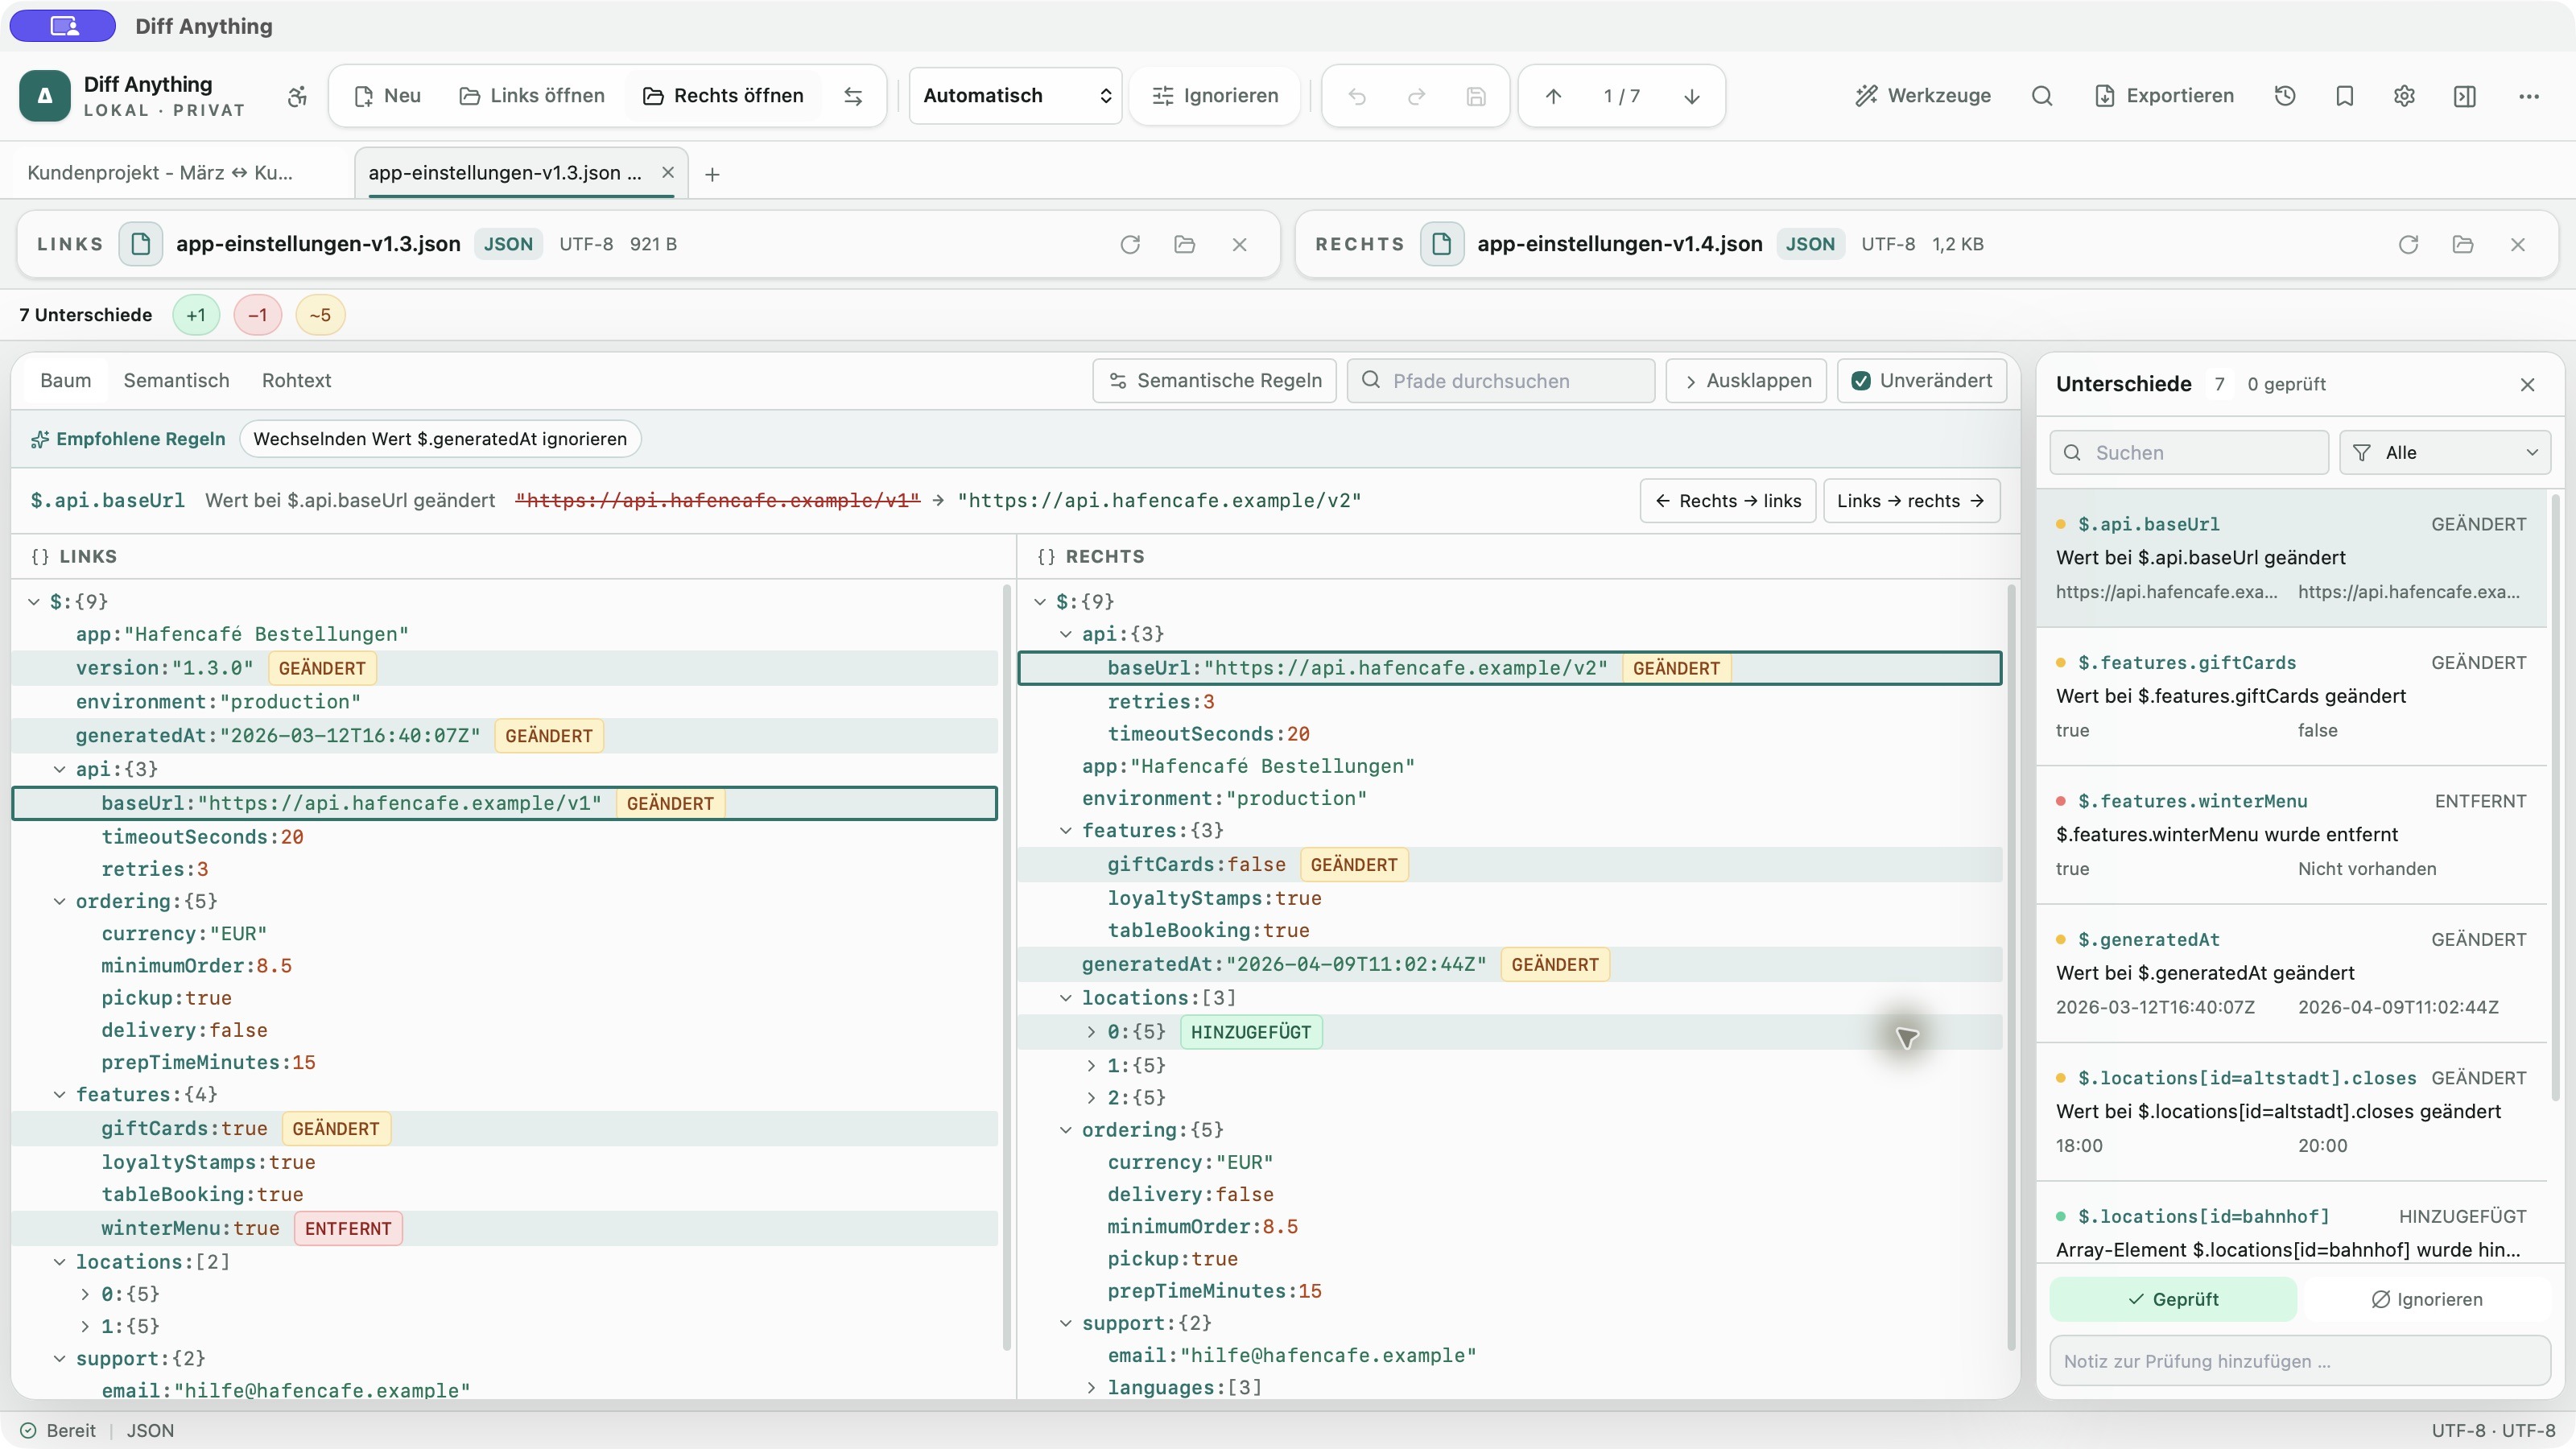The width and height of the screenshot is (2576, 1449).
Task: Select the Baum view tab
Action: [65, 381]
